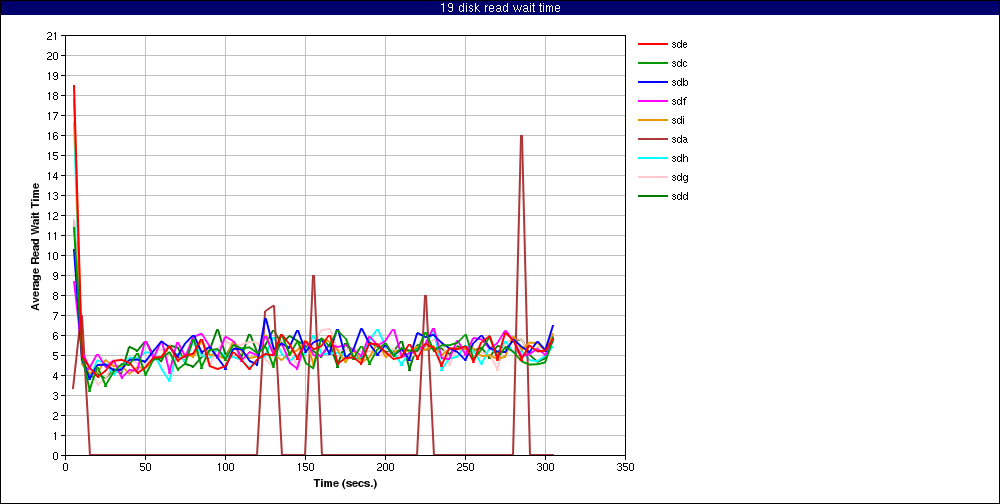Click x-axis tick label 350
Image resolution: width=1000 pixels, height=504 pixels.
click(625, 467)
